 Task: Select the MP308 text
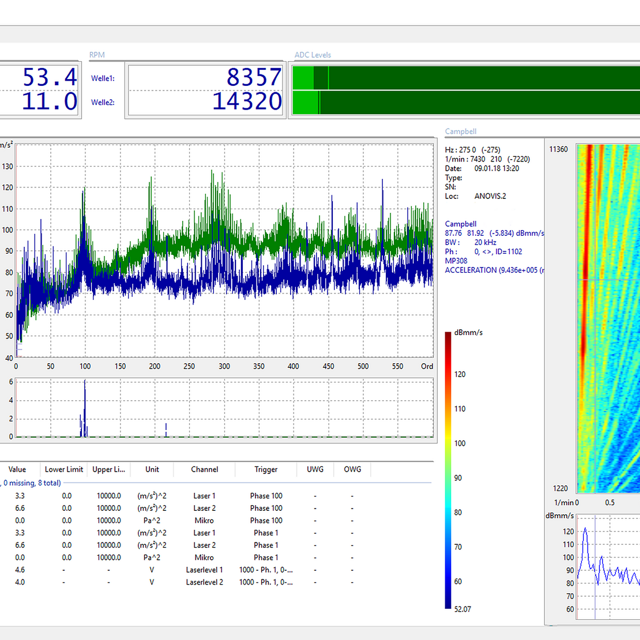(x=456, y=261)
